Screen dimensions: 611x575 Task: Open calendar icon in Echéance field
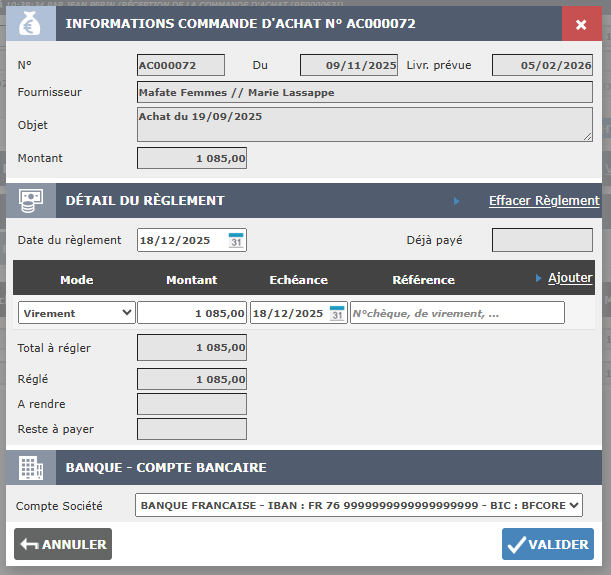click(x=337, y=313)
